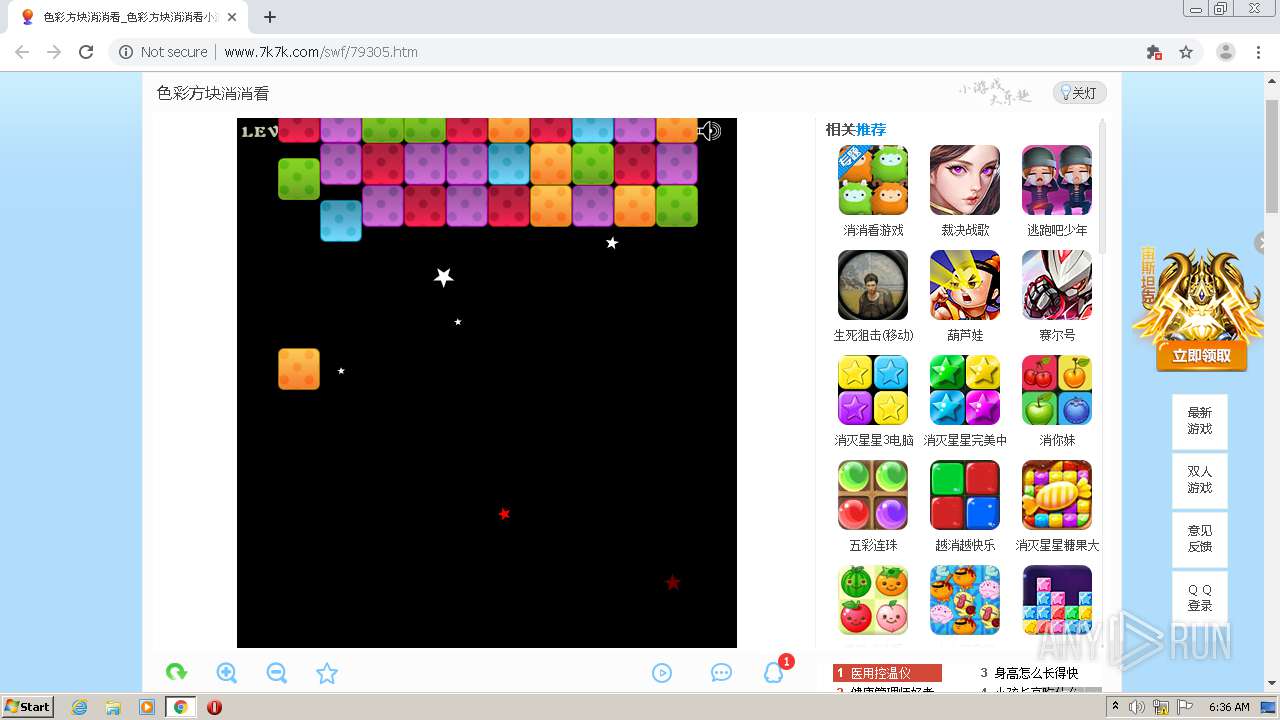This screenshot has width=1280, height=720.
Task: Open the media player taskbar icon
Action: point(147,707)
